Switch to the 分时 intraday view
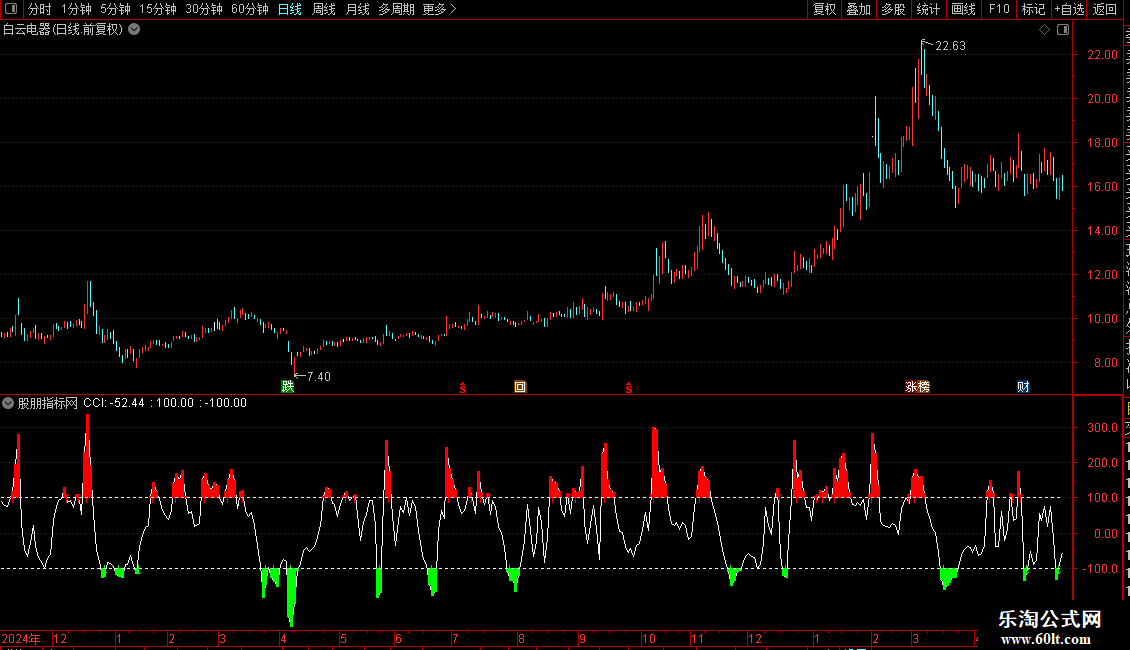 [40, 9]
